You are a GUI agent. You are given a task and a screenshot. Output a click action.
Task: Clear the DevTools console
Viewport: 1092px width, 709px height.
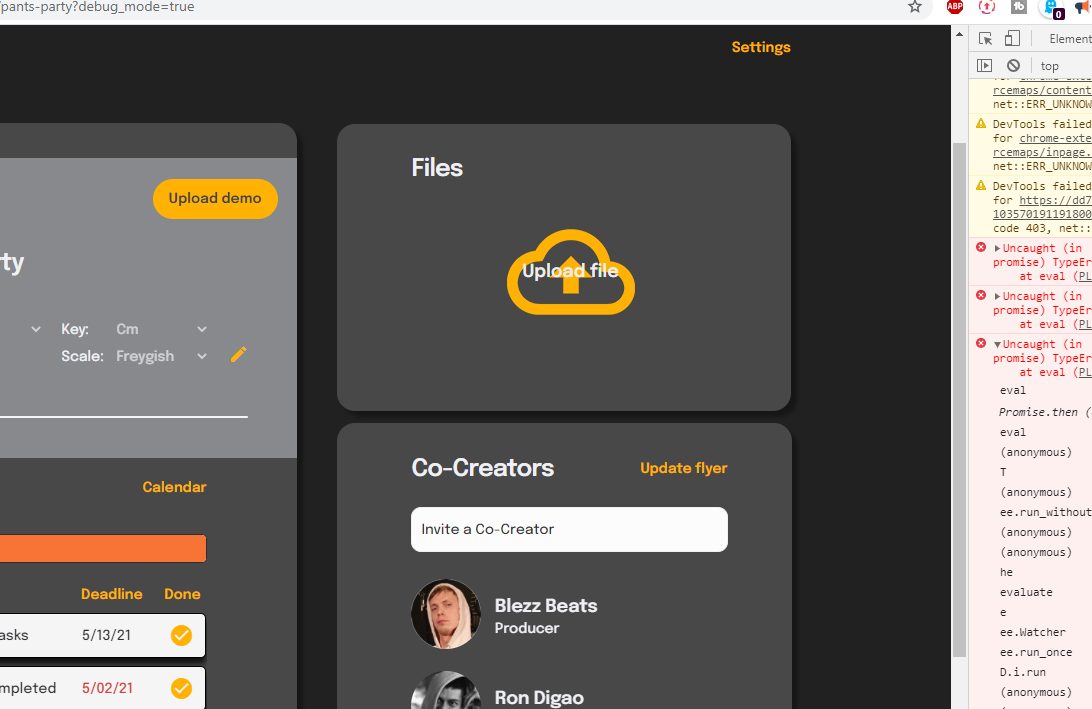pos(1013,65)
